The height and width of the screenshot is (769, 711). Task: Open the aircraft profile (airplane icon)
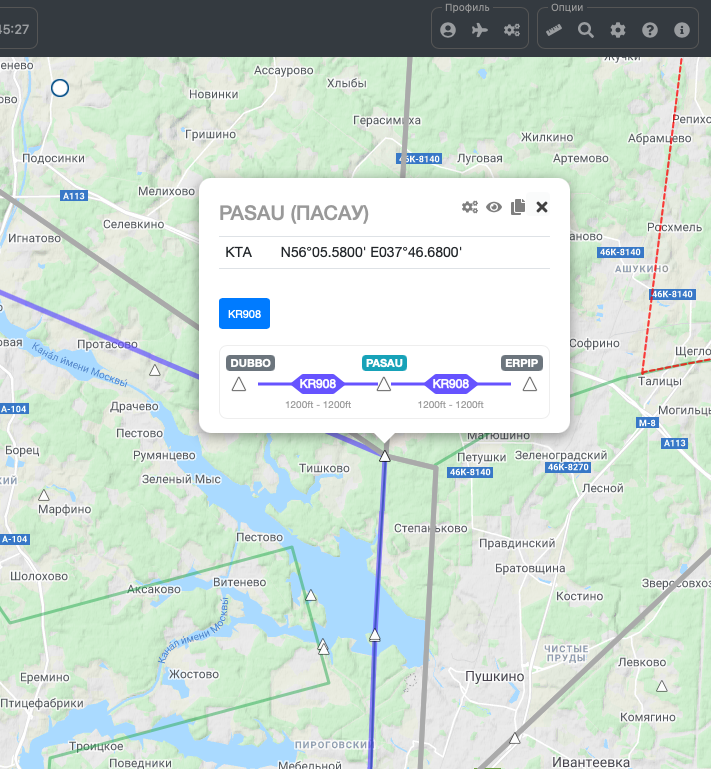(480, 30)
